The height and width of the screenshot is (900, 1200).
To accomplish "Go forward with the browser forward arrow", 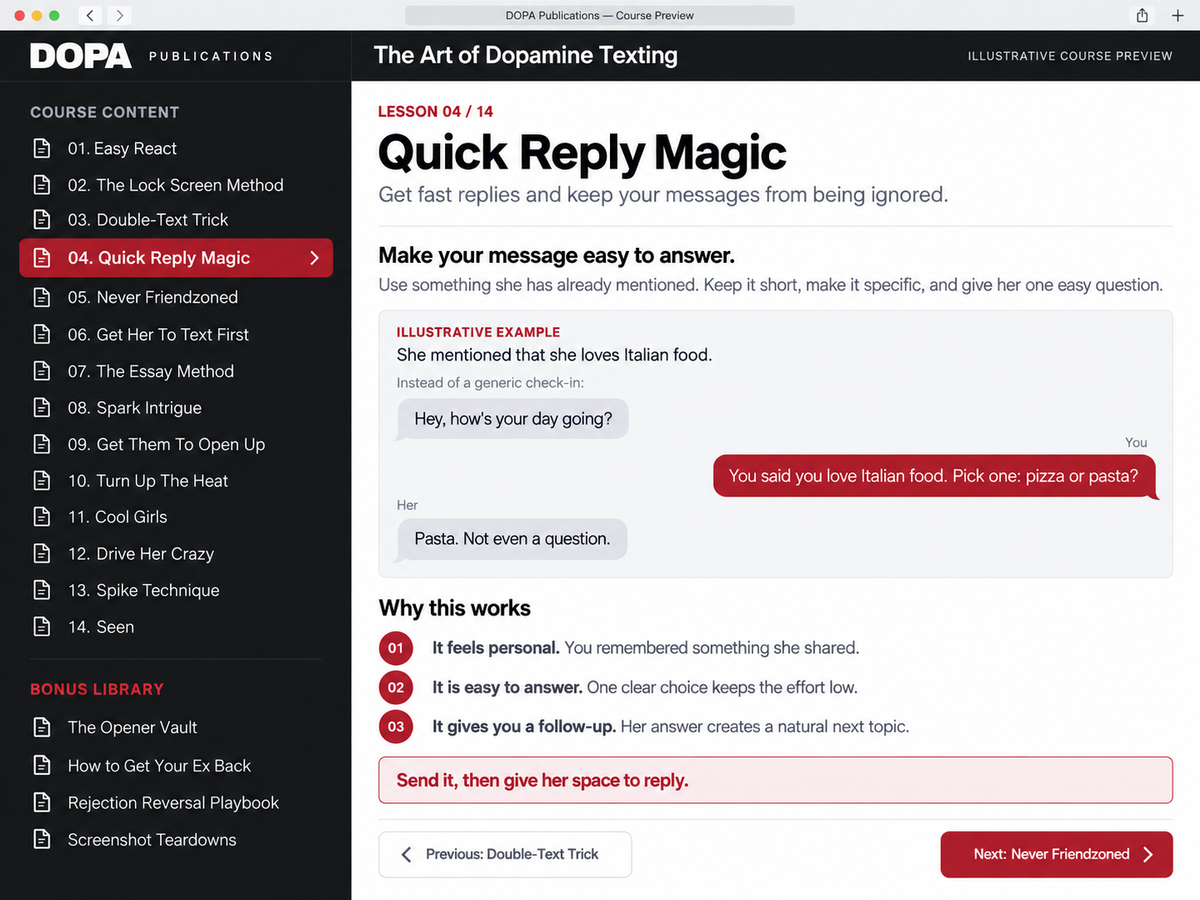I will pyautogui.click(x=120, y=15).
